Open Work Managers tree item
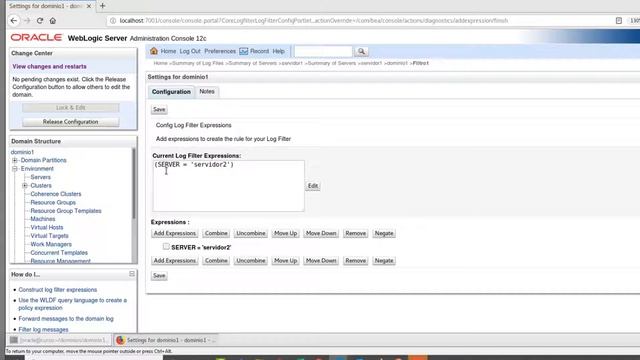640x360 pixels. coord(51,244)
